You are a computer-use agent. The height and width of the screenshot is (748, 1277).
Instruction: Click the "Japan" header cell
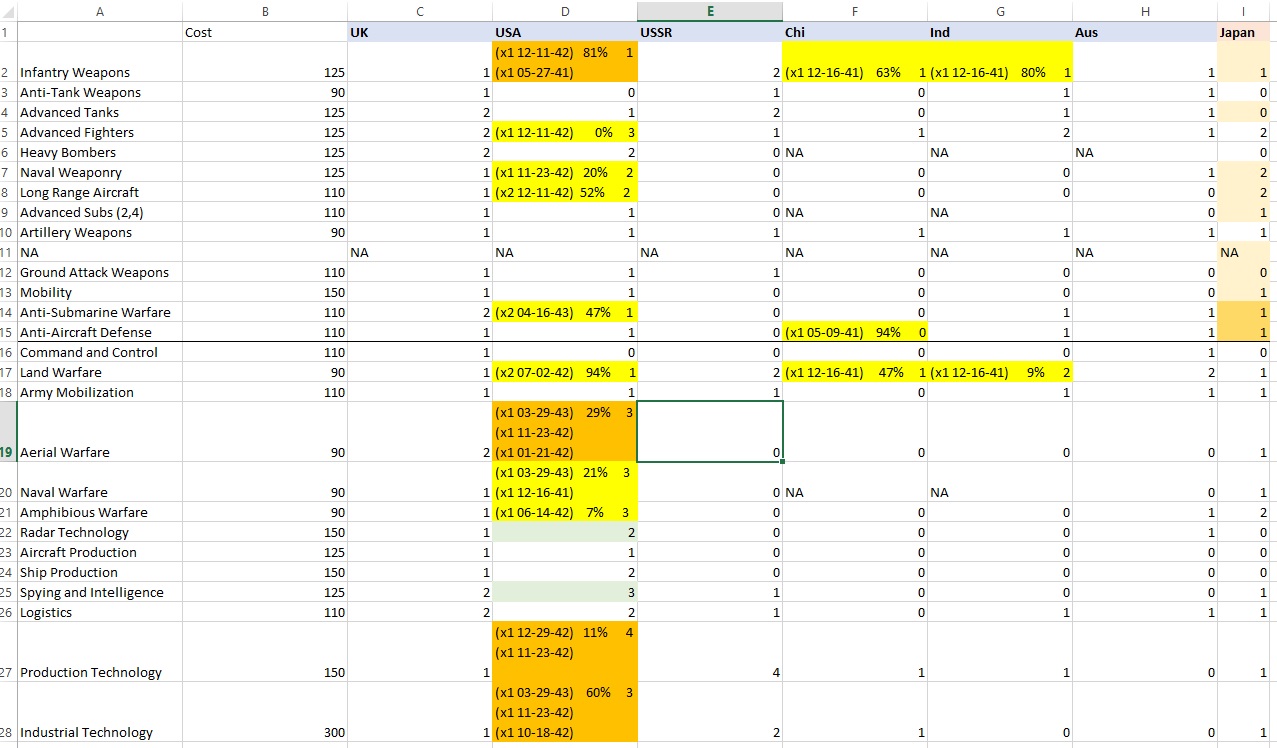[x=1243, y=32]
